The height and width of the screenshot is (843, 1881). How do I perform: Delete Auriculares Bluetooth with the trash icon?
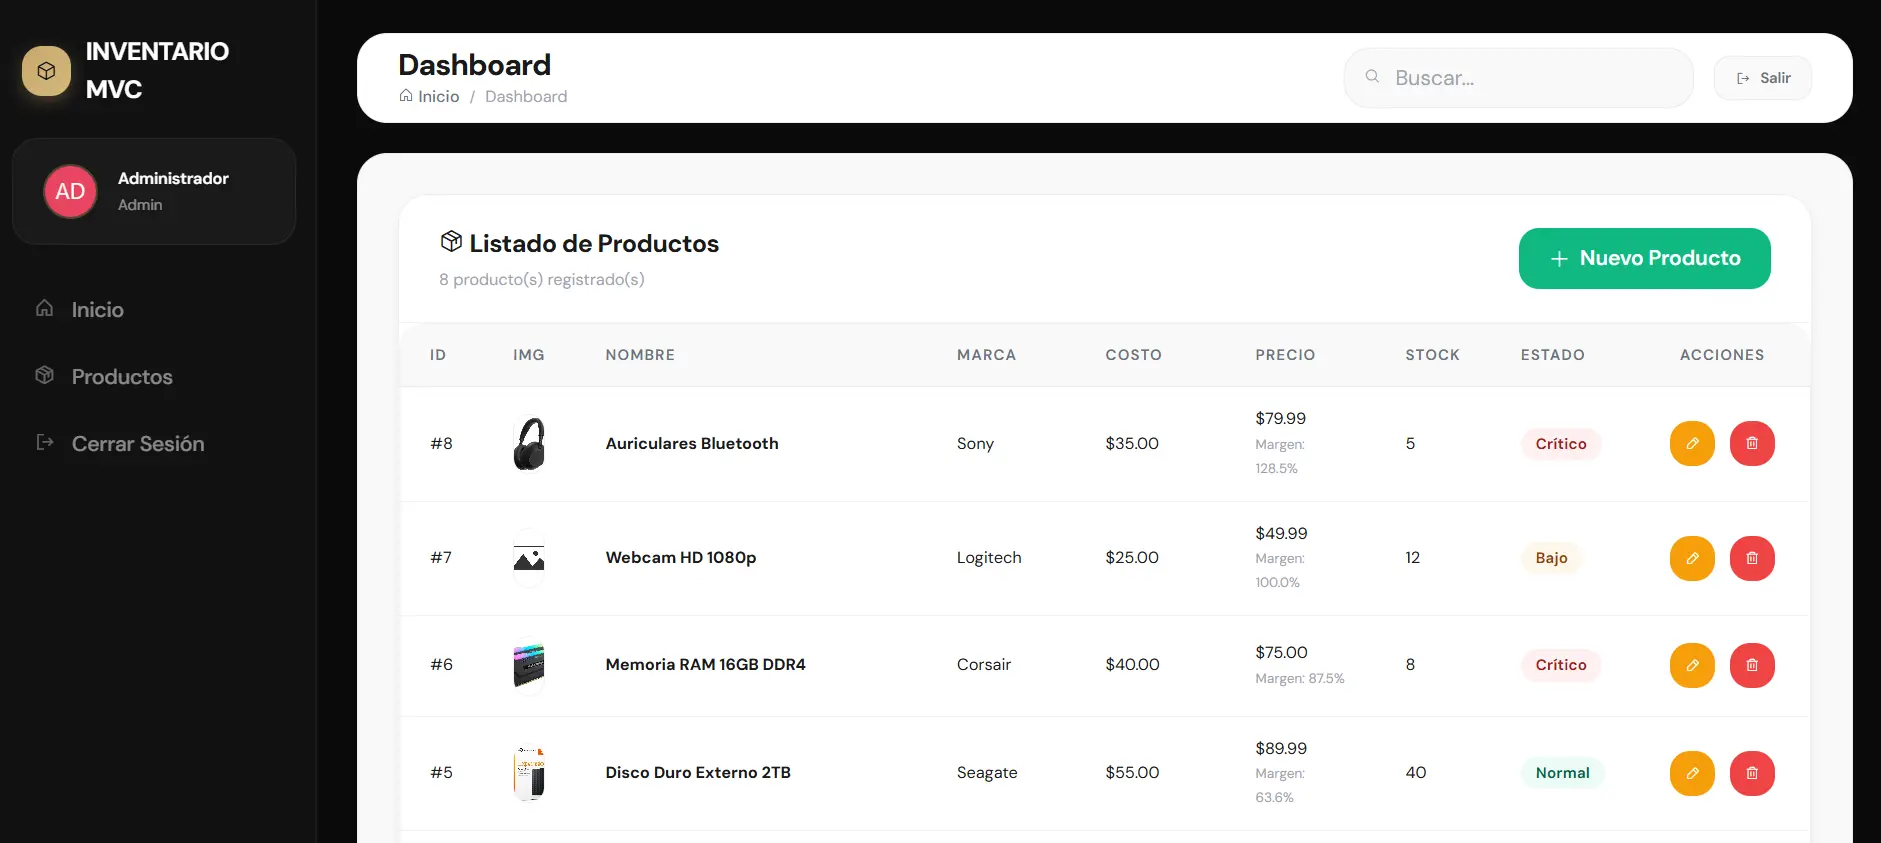(x=1752, y=443)
